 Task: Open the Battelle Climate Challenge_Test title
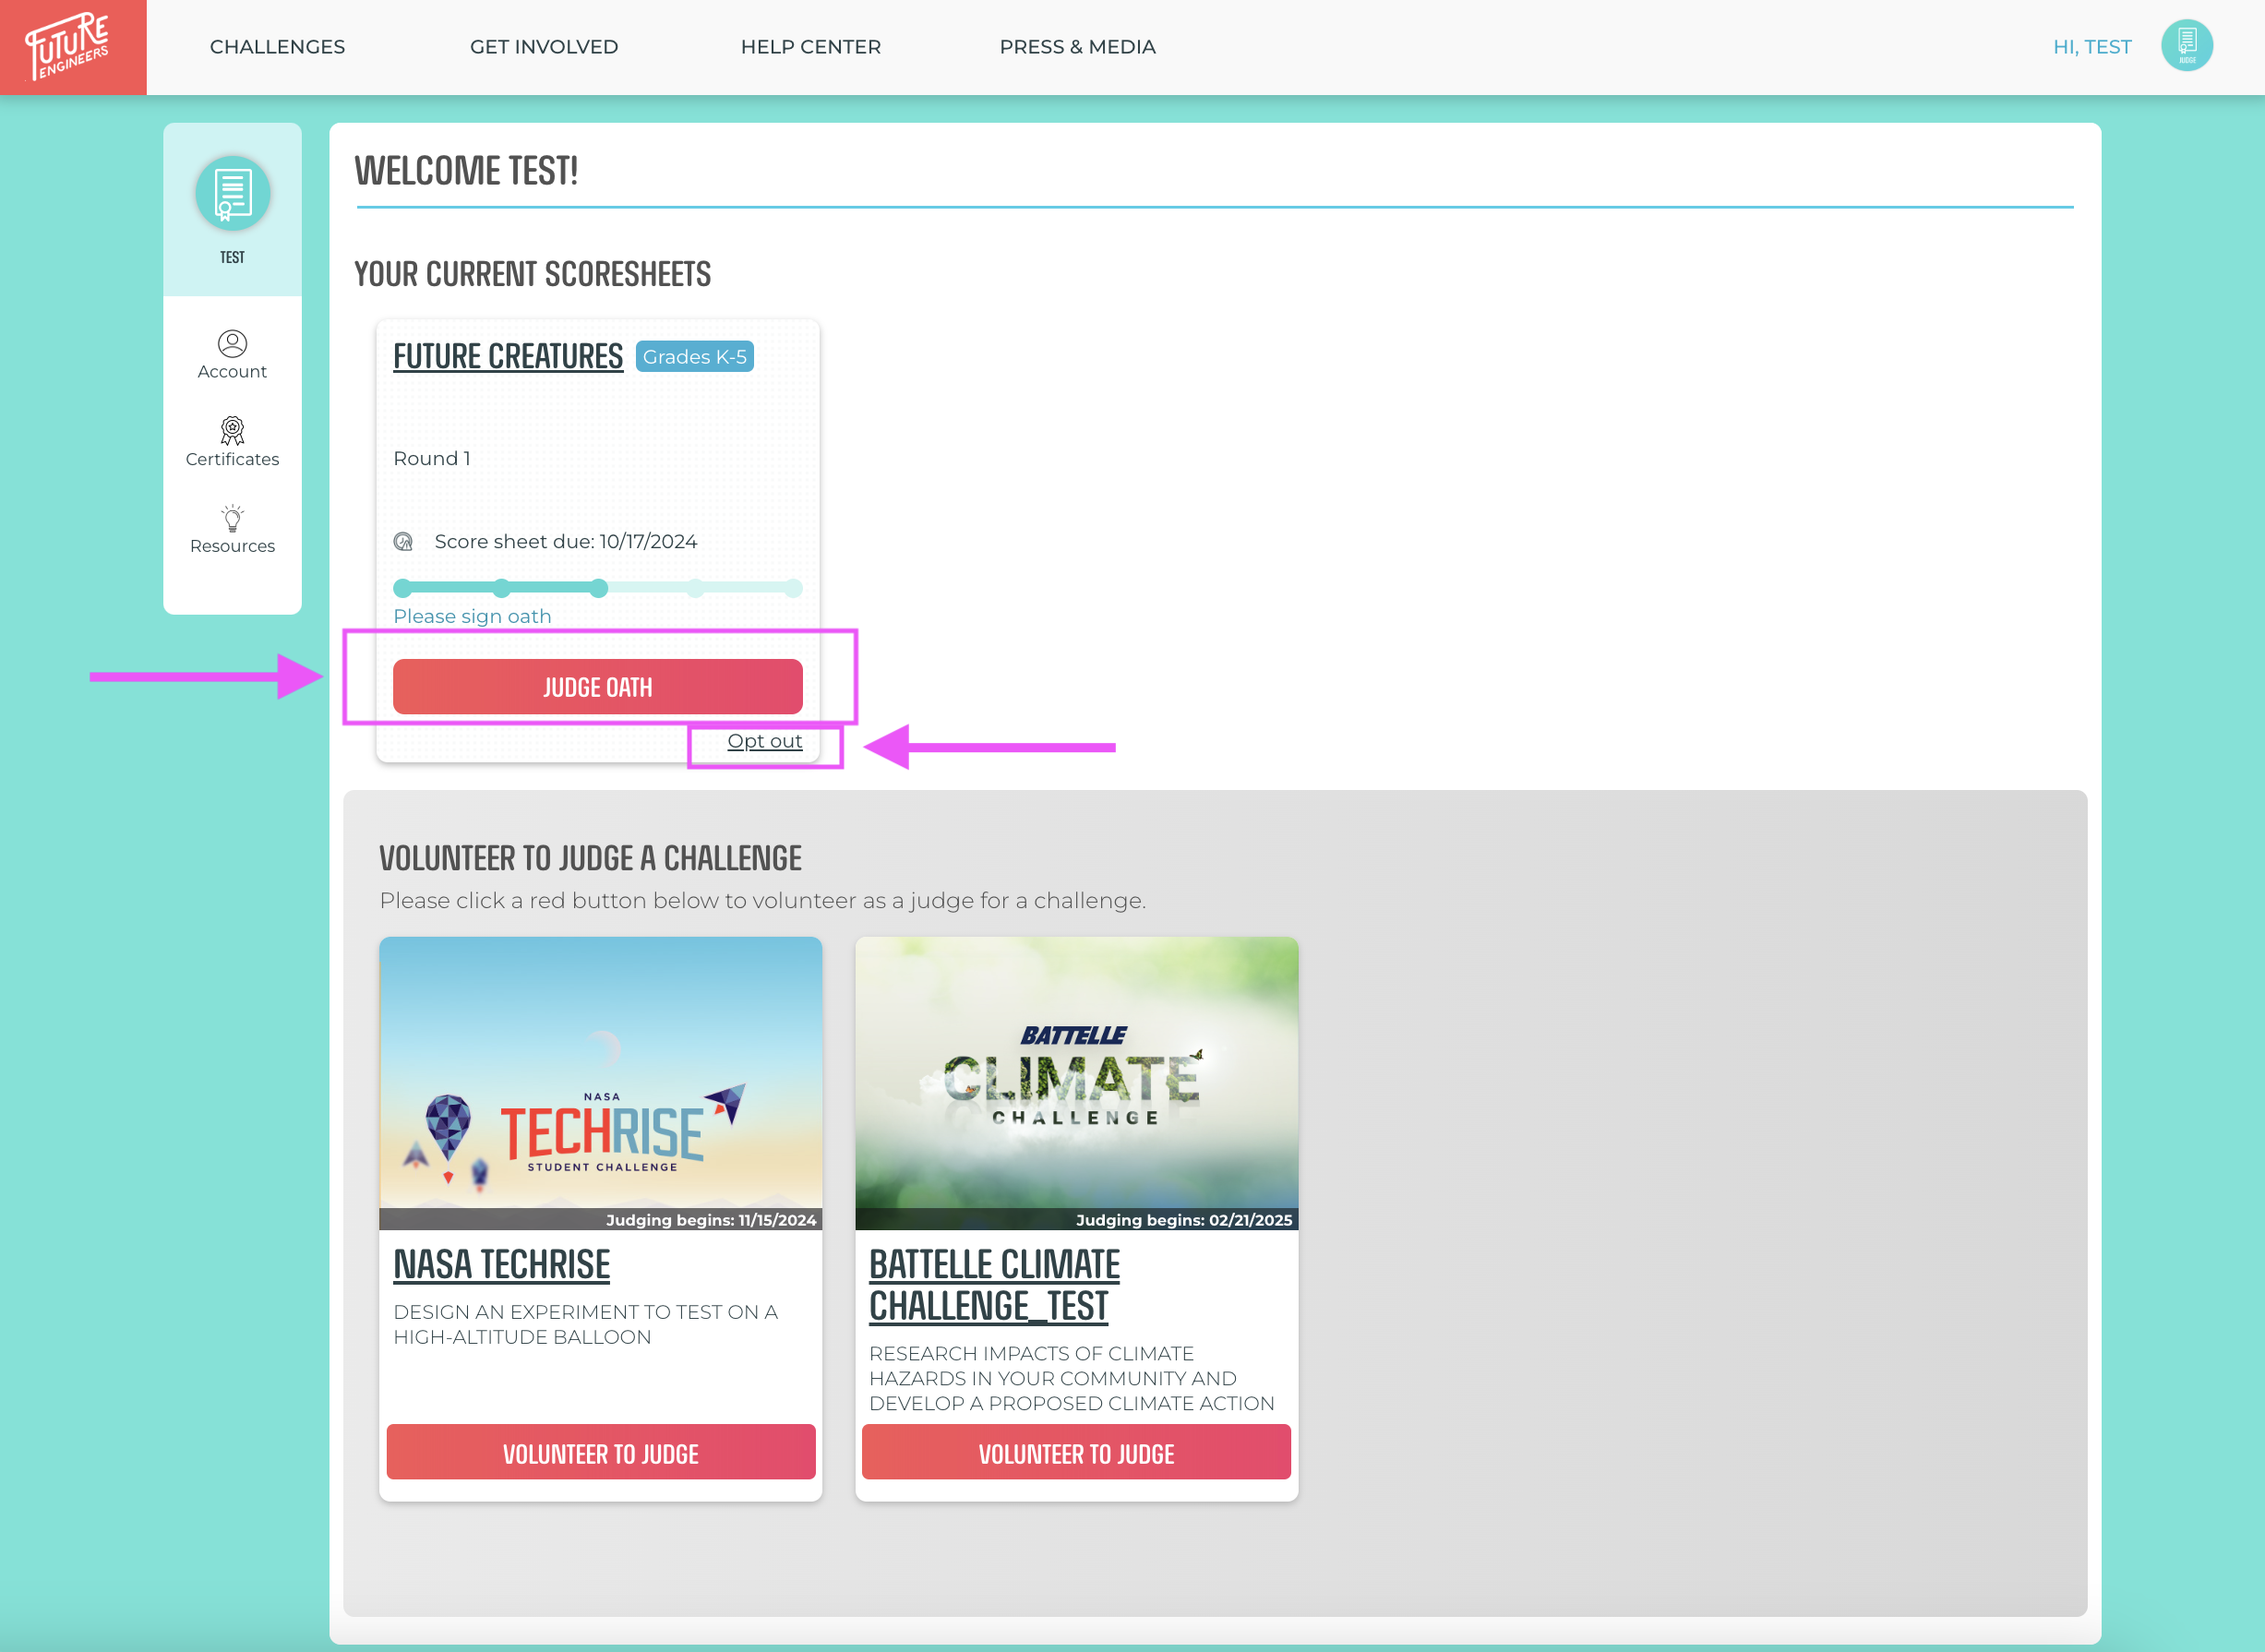[x=994, y=1286]
